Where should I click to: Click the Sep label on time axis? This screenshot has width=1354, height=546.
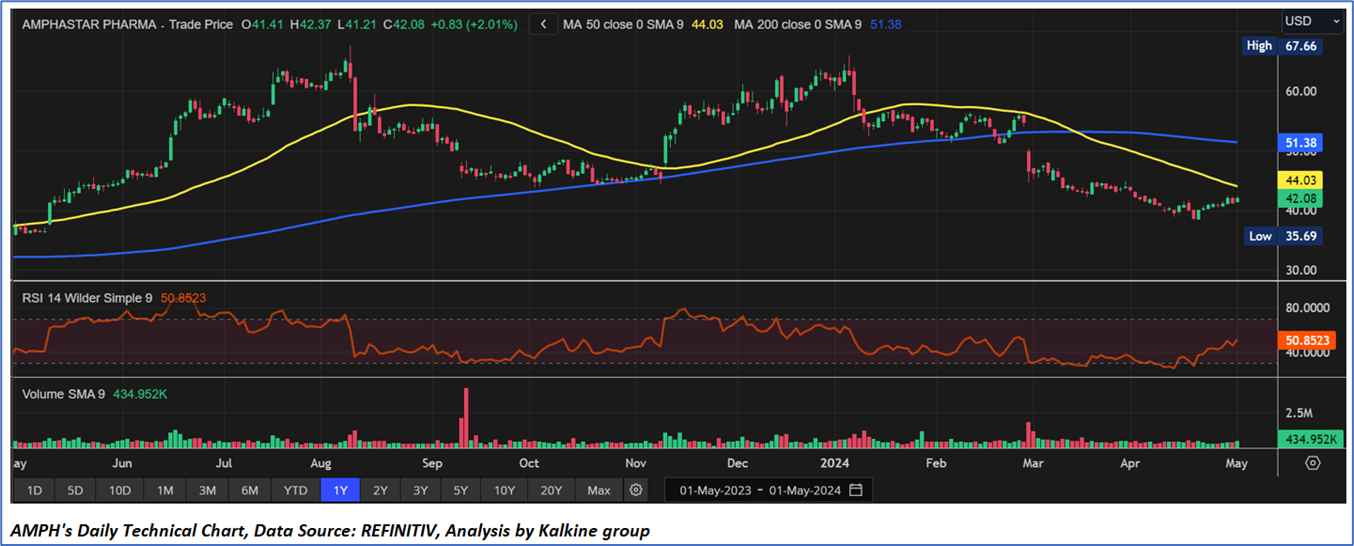432,463
